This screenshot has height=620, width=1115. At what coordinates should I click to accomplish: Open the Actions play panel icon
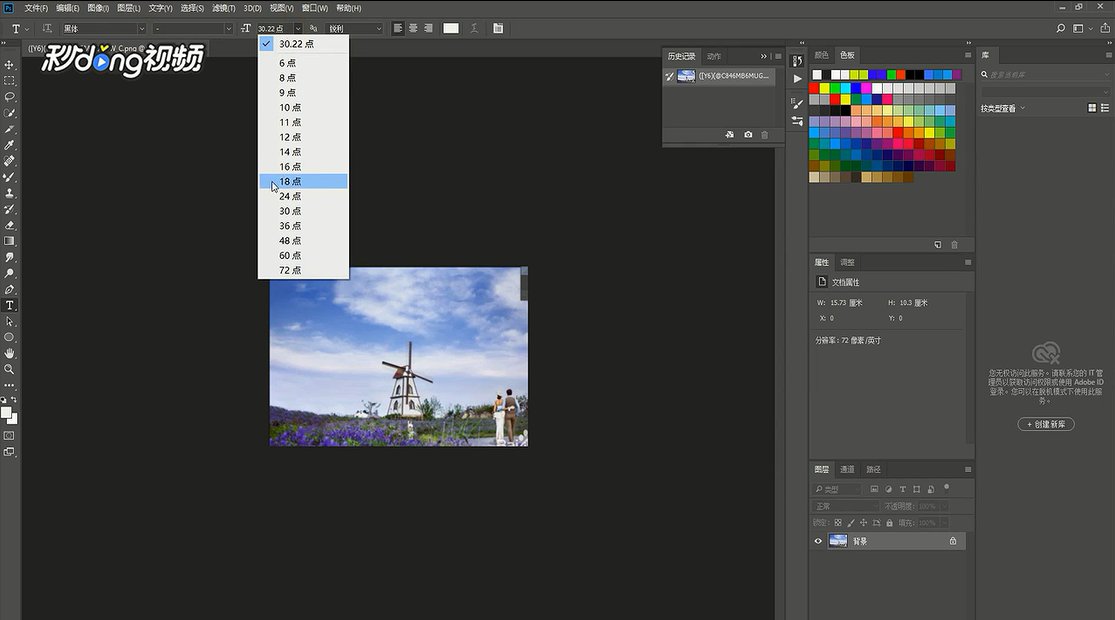point(797,79)
